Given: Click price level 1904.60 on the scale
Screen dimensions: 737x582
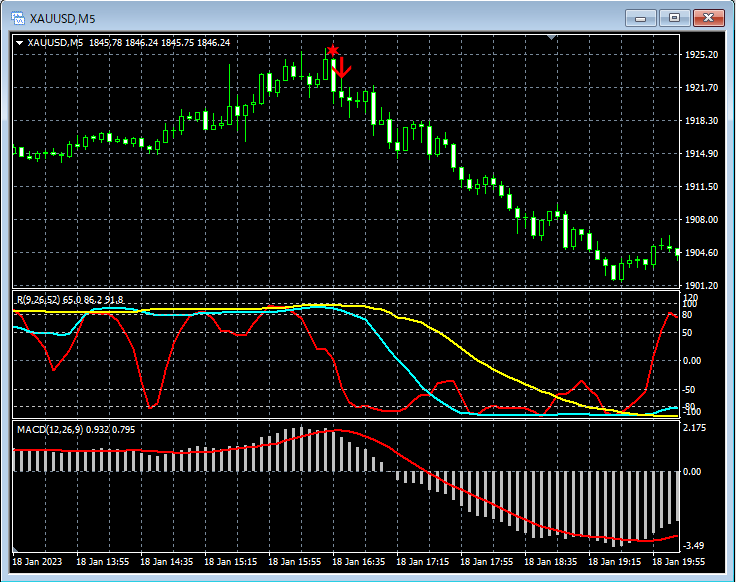Looking at the screenshot, I should [701, 252].
